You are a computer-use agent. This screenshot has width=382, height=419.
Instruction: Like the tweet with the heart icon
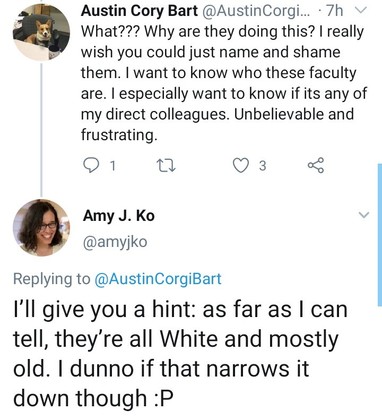click(240, 165)
